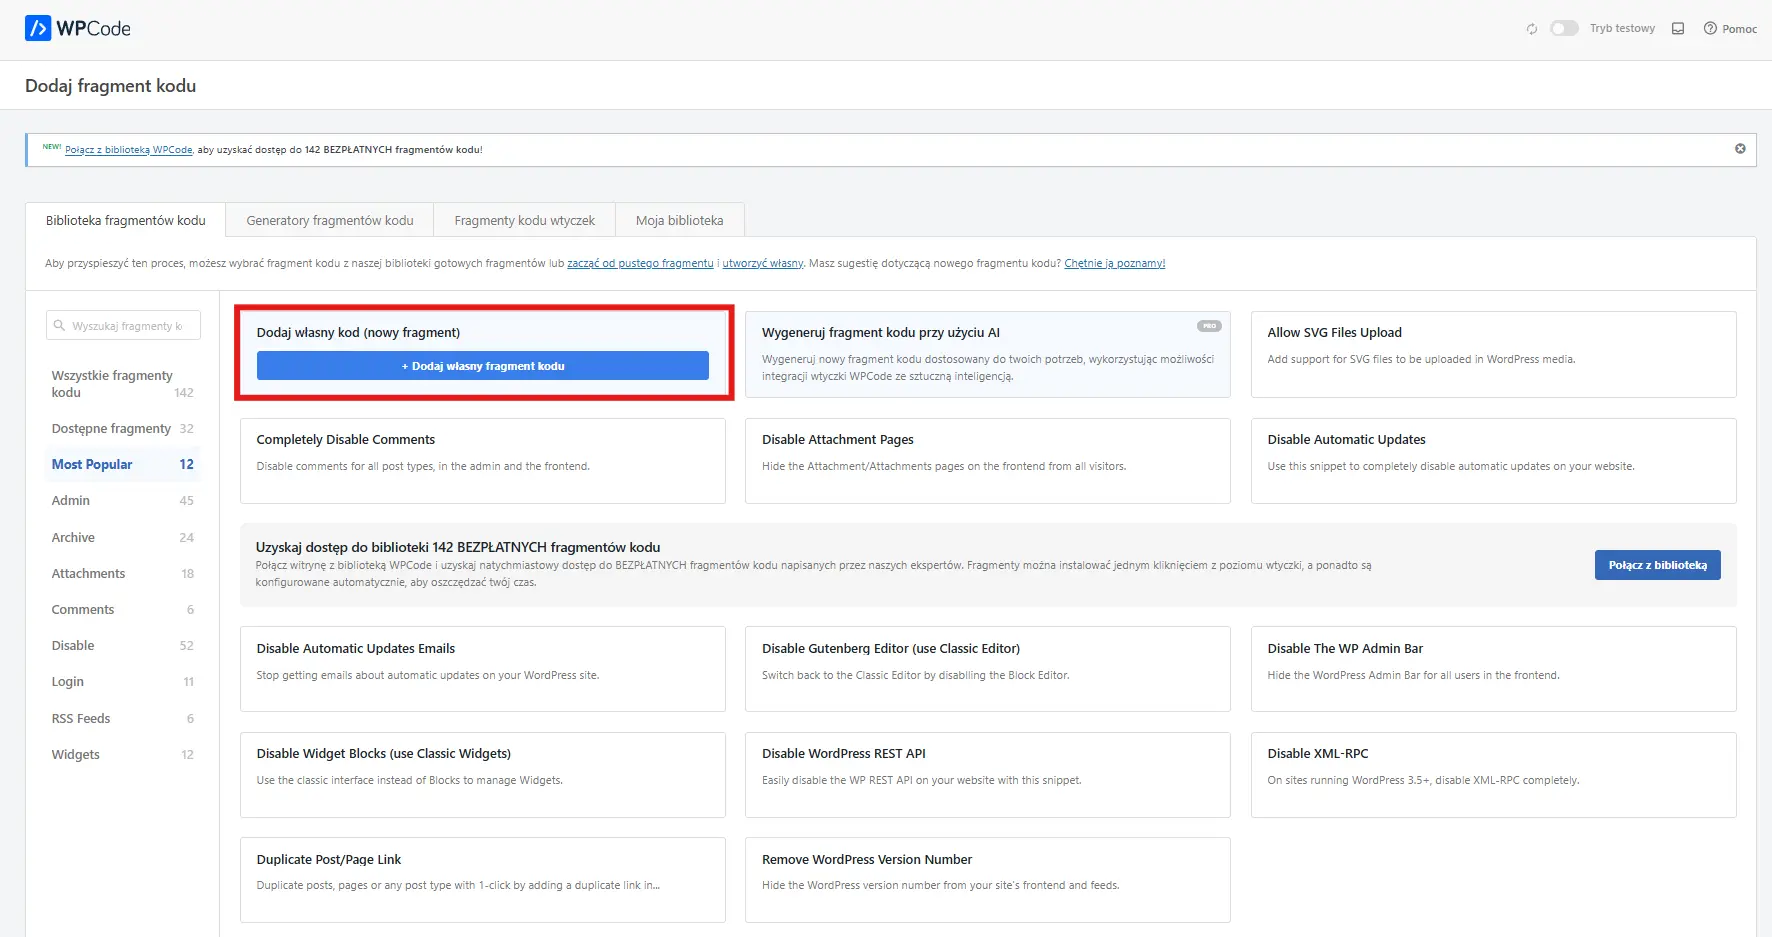Click the refresh icon beside test mode
This screenshot has height=937, width=1772.
pos(1531,29)
